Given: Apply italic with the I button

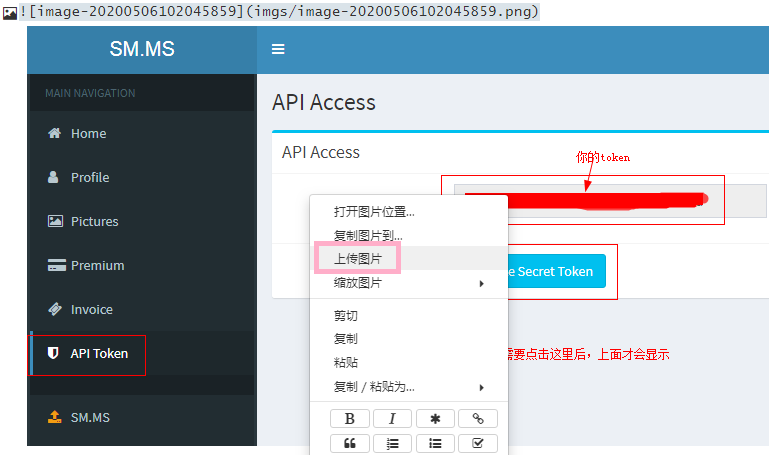Looking at the screenshot, I should (x=392, y=419).
